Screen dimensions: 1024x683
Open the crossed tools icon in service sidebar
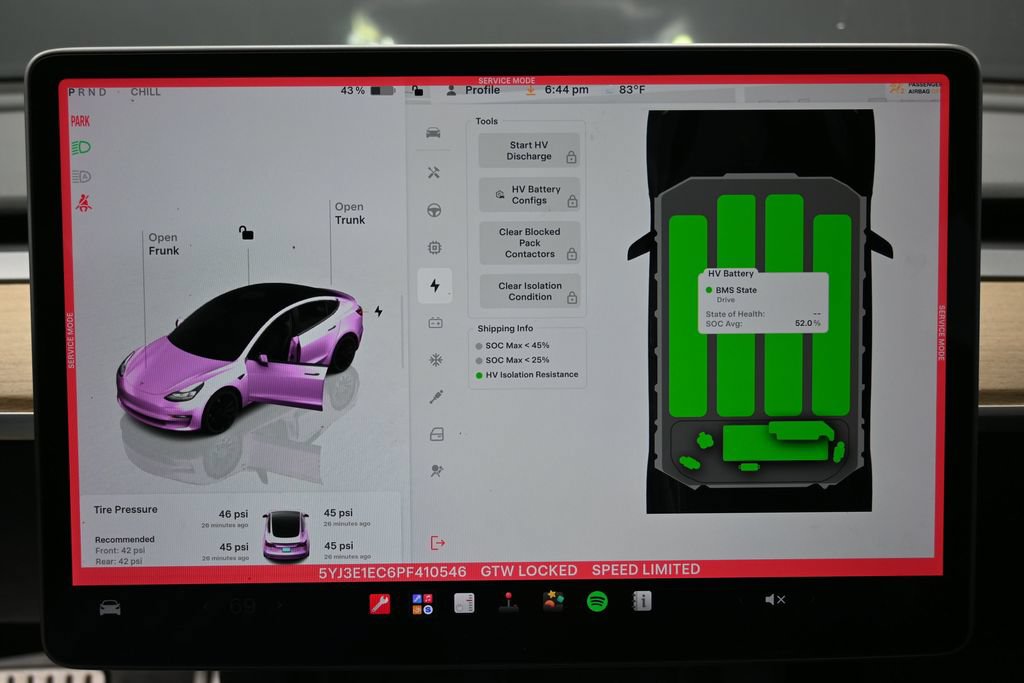click(x=434, y=172)
